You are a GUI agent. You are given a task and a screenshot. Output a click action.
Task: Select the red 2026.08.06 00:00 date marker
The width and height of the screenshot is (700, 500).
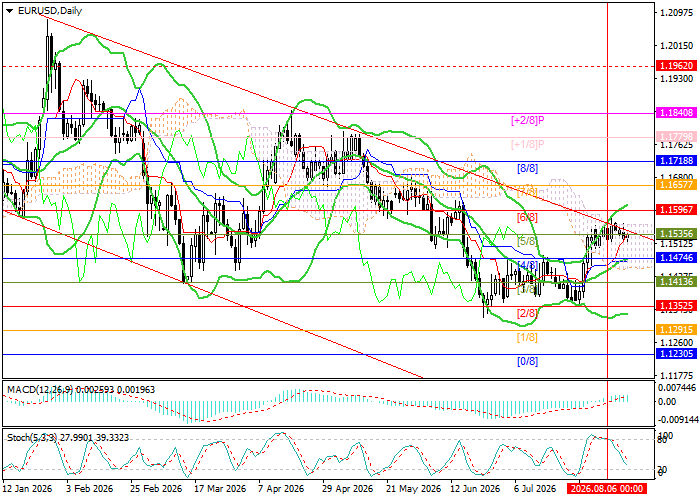click(x=607, y=489)
